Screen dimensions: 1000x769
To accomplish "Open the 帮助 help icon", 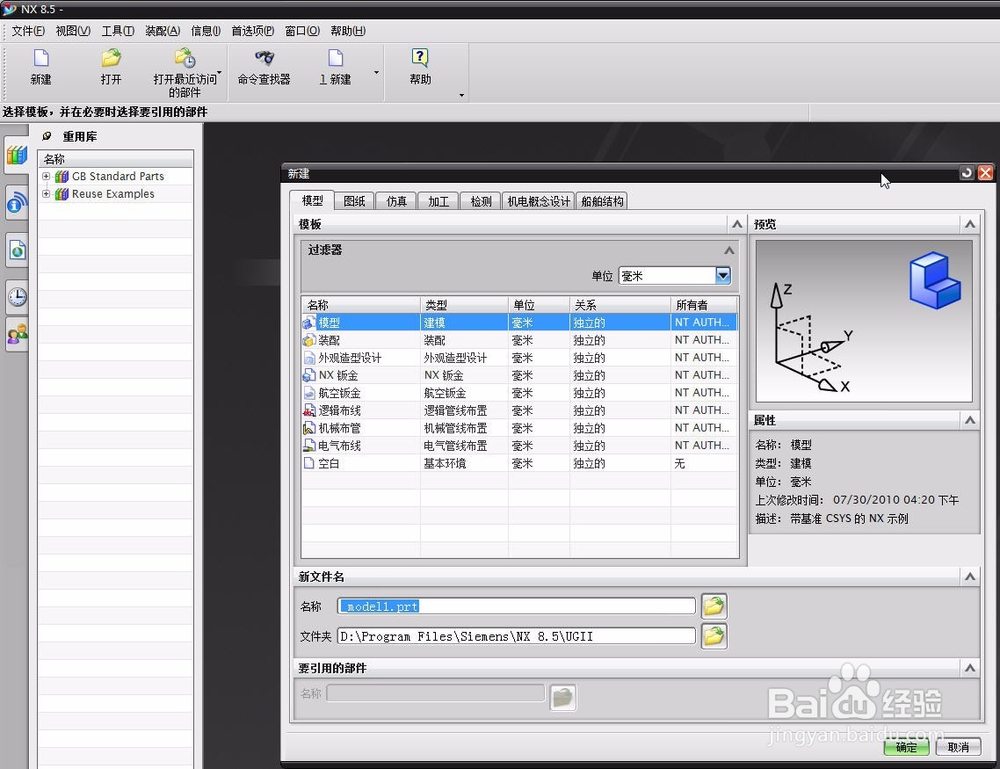I will pyautogui.click(x=420, y=58).
